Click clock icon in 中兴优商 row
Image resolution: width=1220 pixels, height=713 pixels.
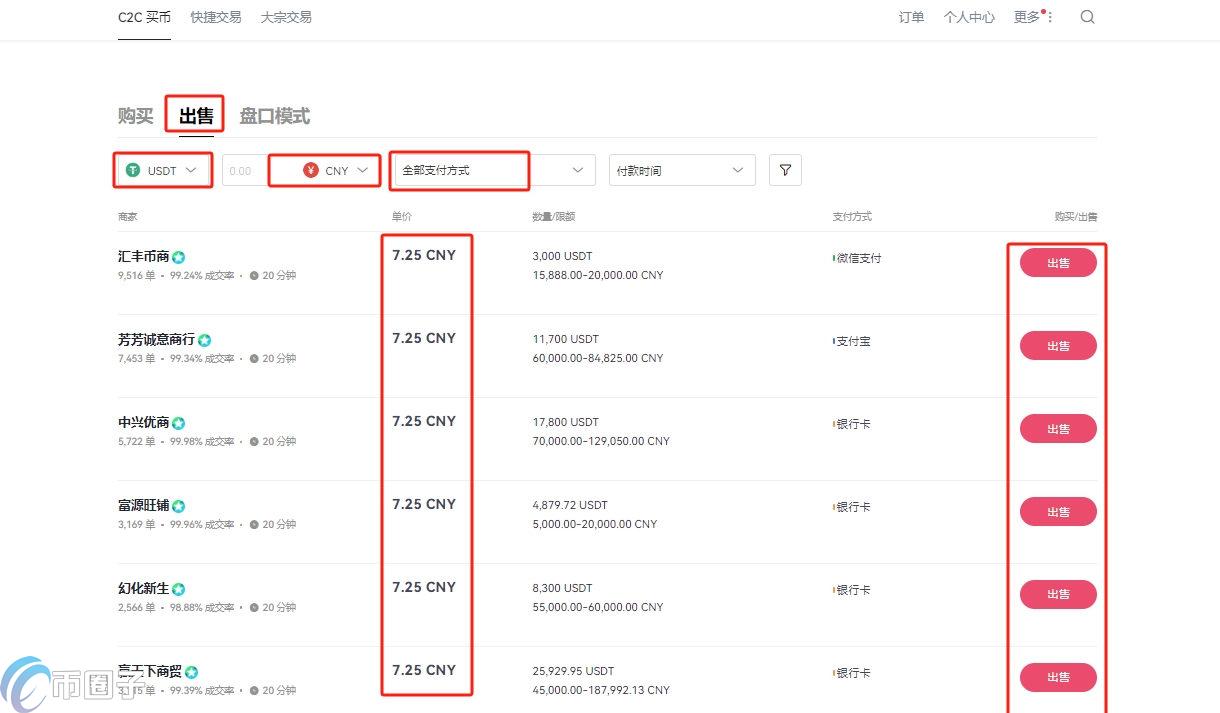(x=254, y=441)
